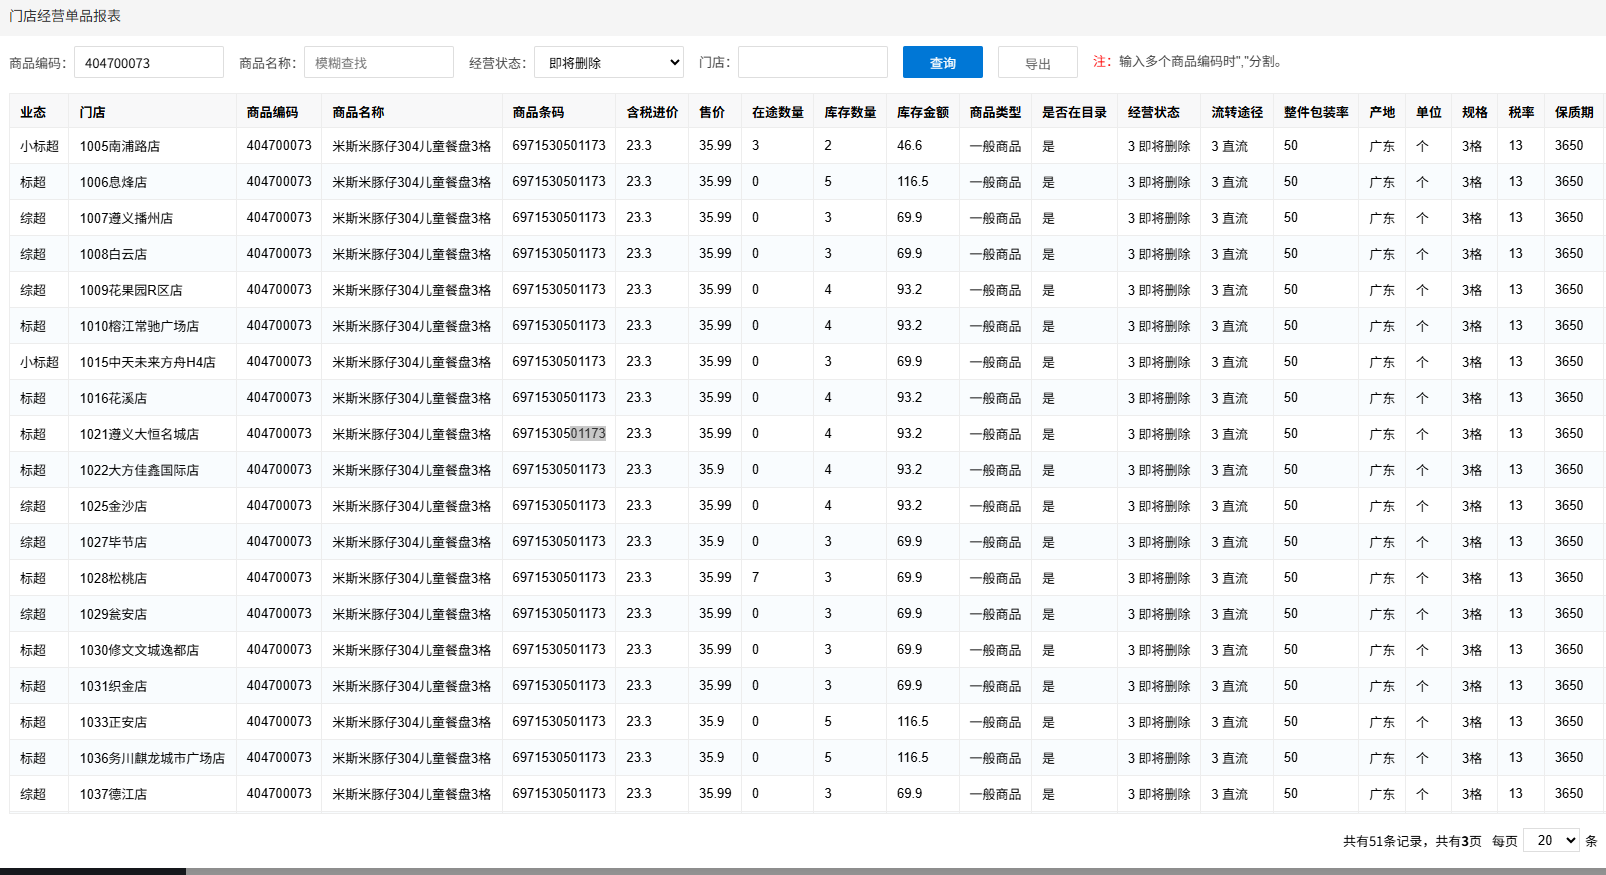Click the 保质期 column header

tap(1573, 112)
